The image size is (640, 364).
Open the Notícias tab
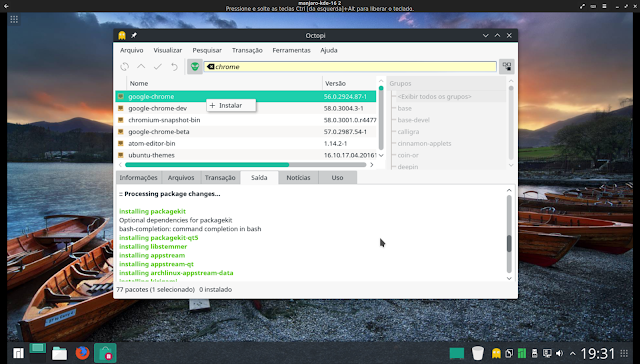tap(298, 178)
